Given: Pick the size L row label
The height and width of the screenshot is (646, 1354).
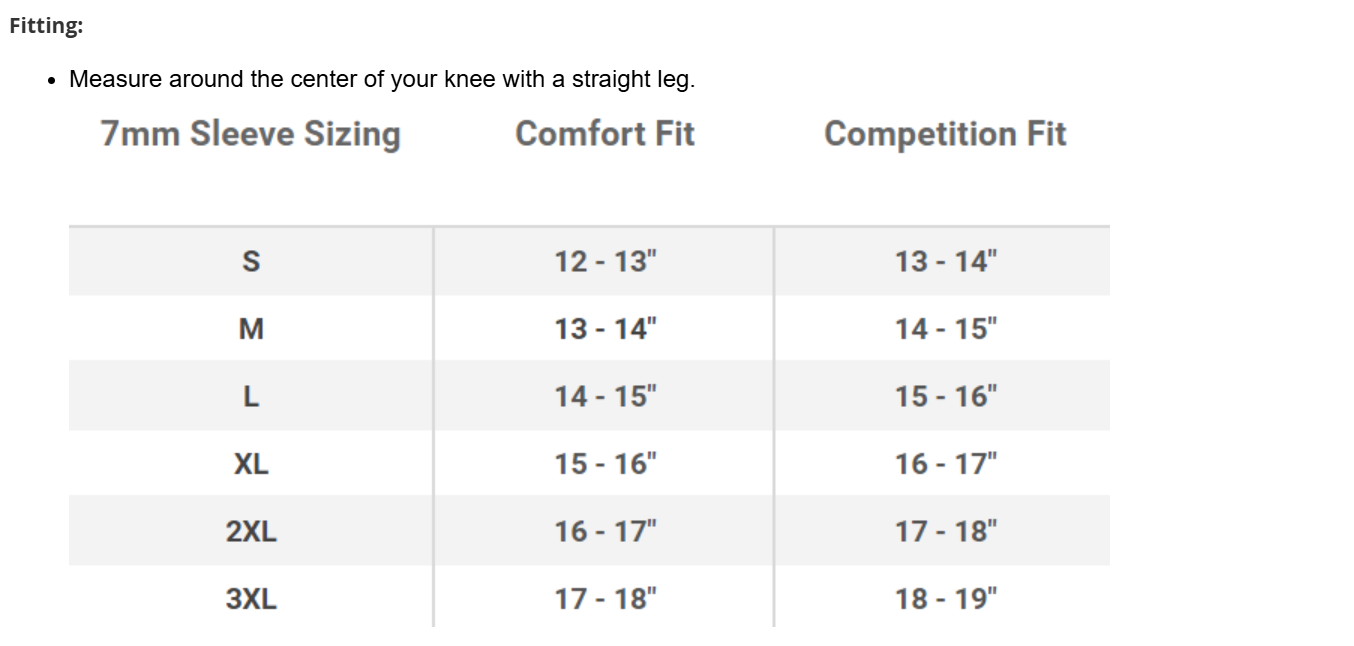Looking at the screenshot, I should (251, 397).
